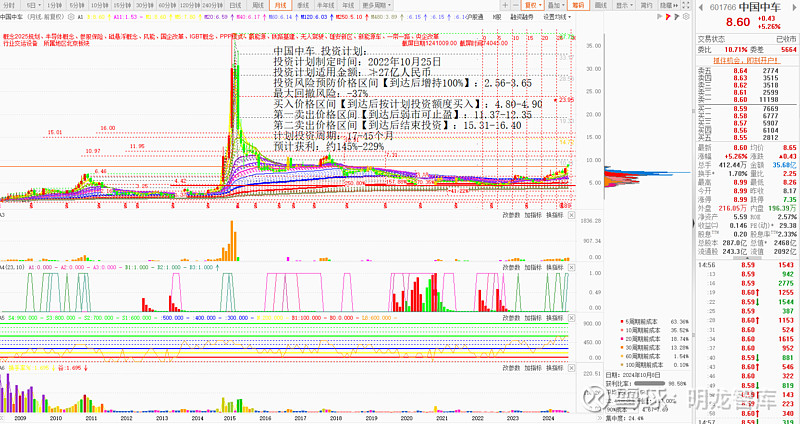
Task: Open the 复权 dropdown
Action: [x=533, y=5]
